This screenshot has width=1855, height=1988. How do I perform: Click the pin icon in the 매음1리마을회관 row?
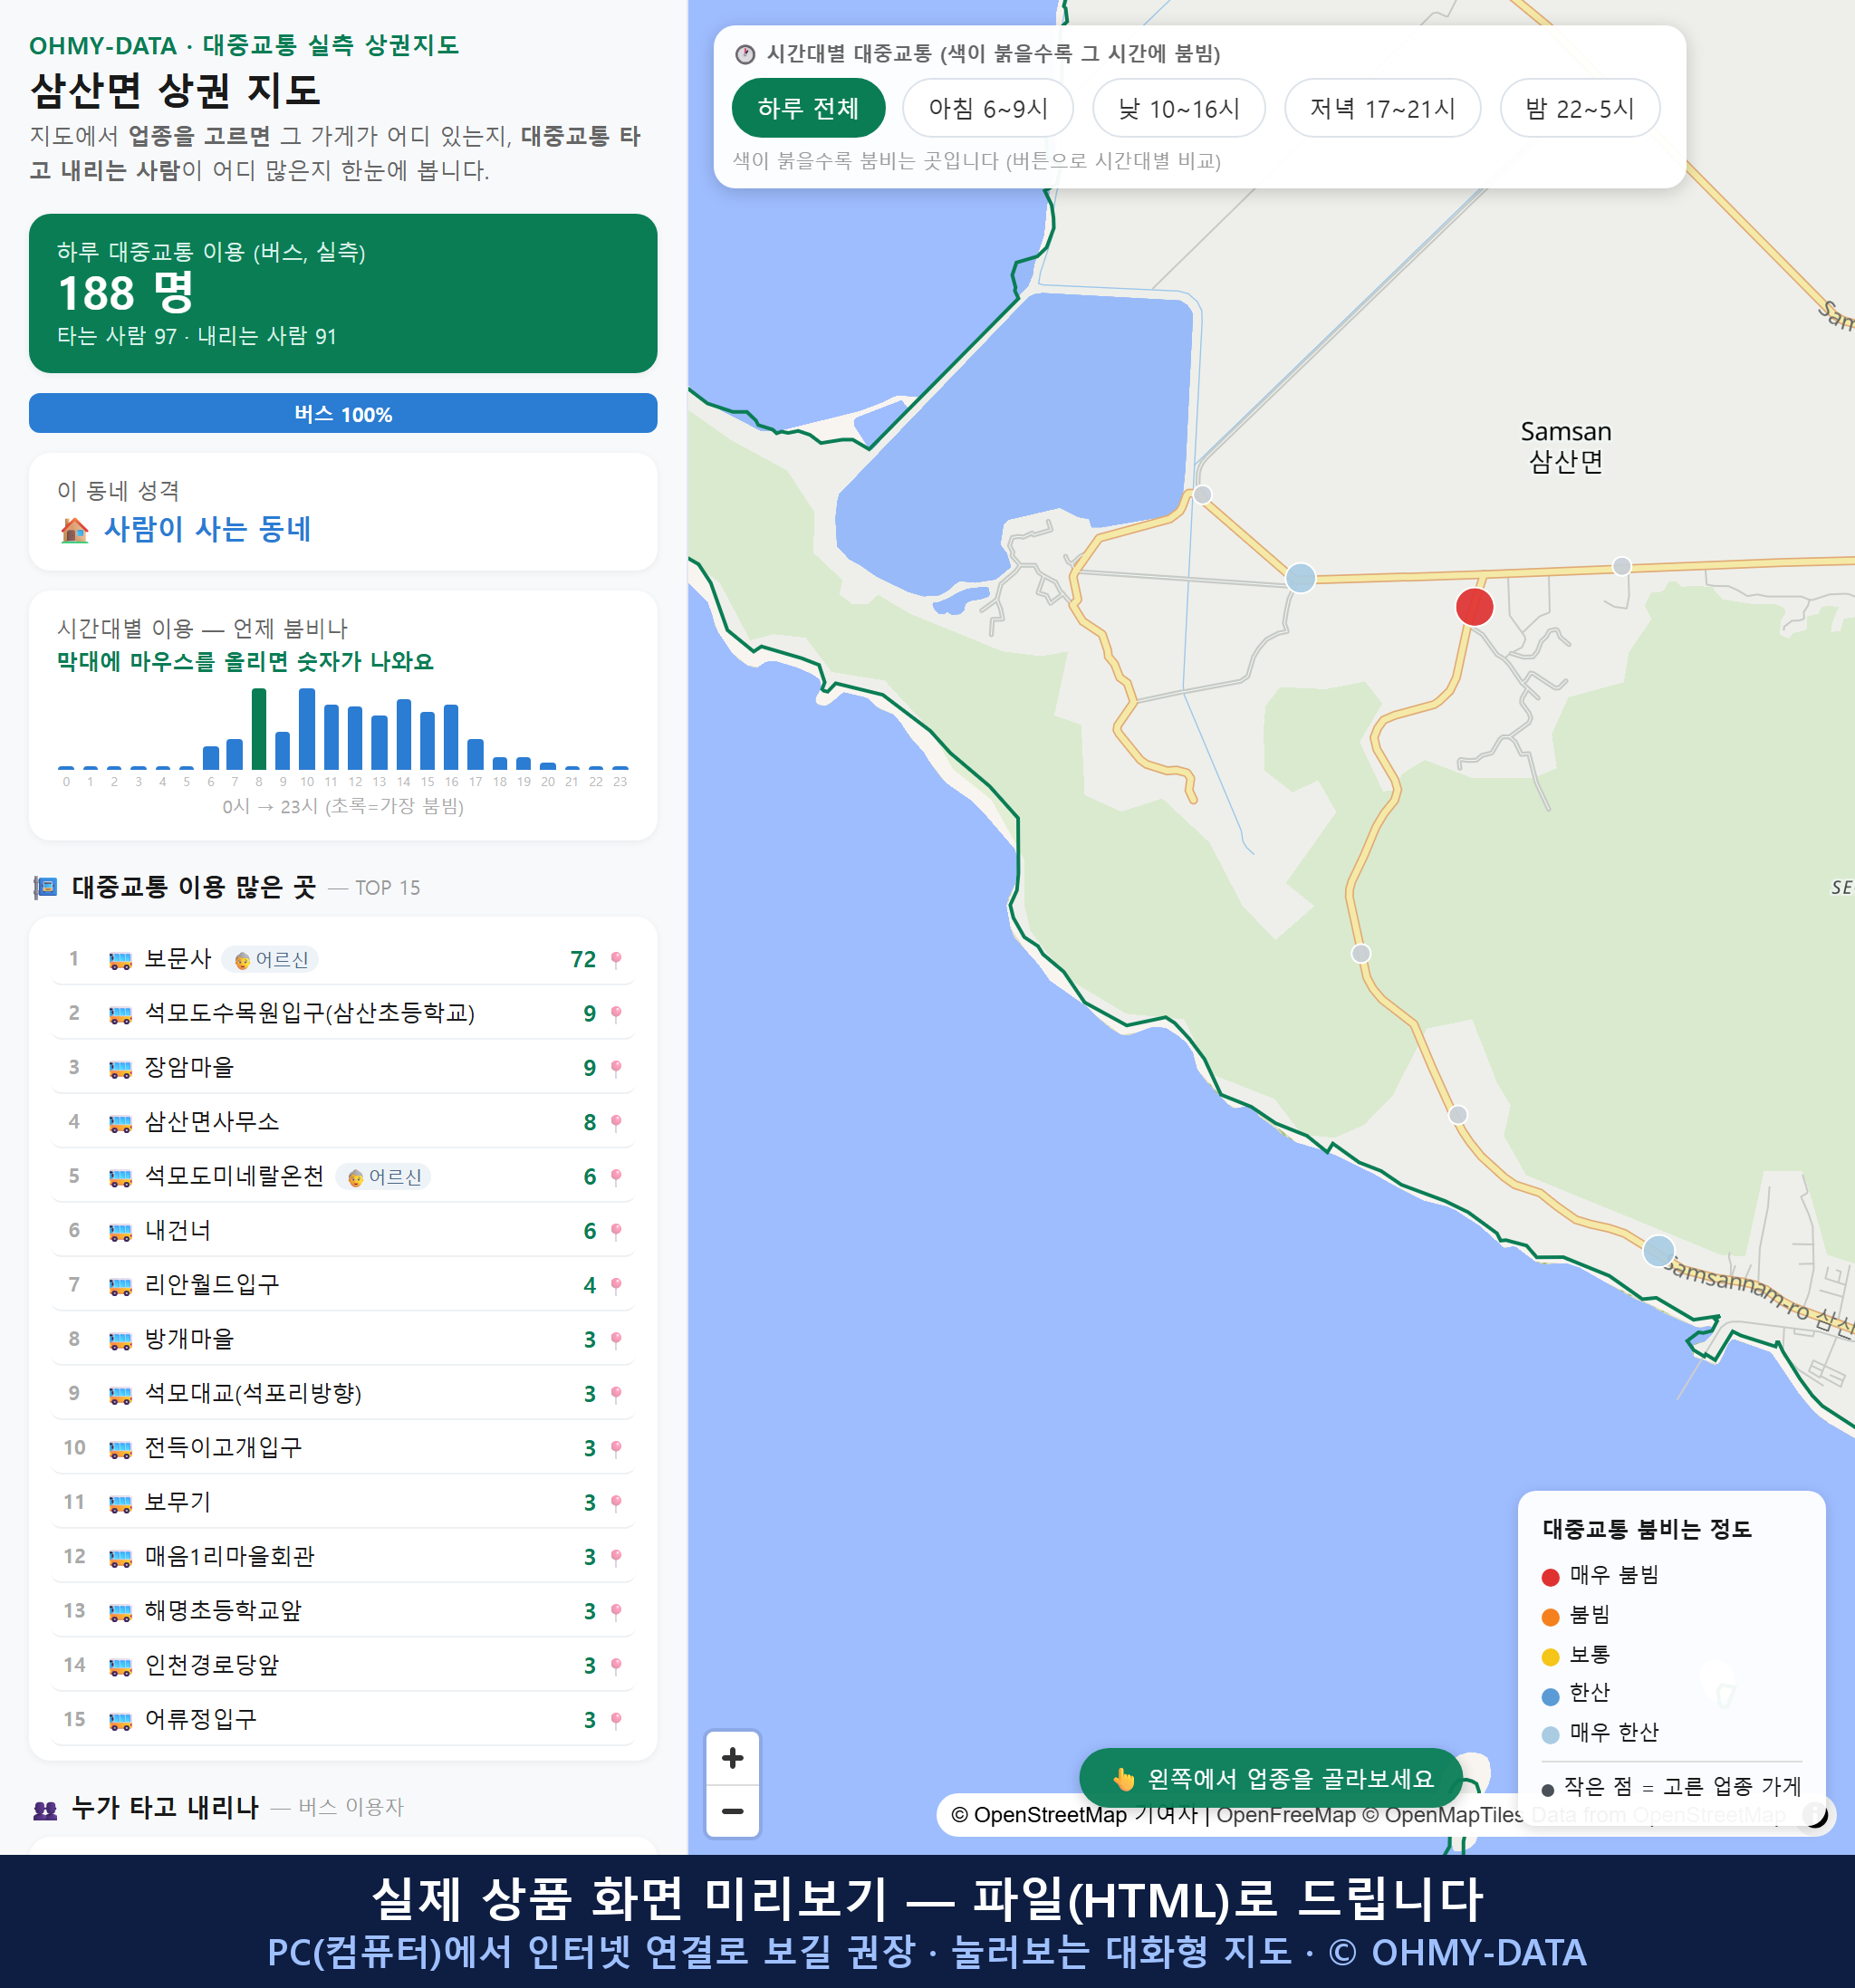(x=616, y=1557)
